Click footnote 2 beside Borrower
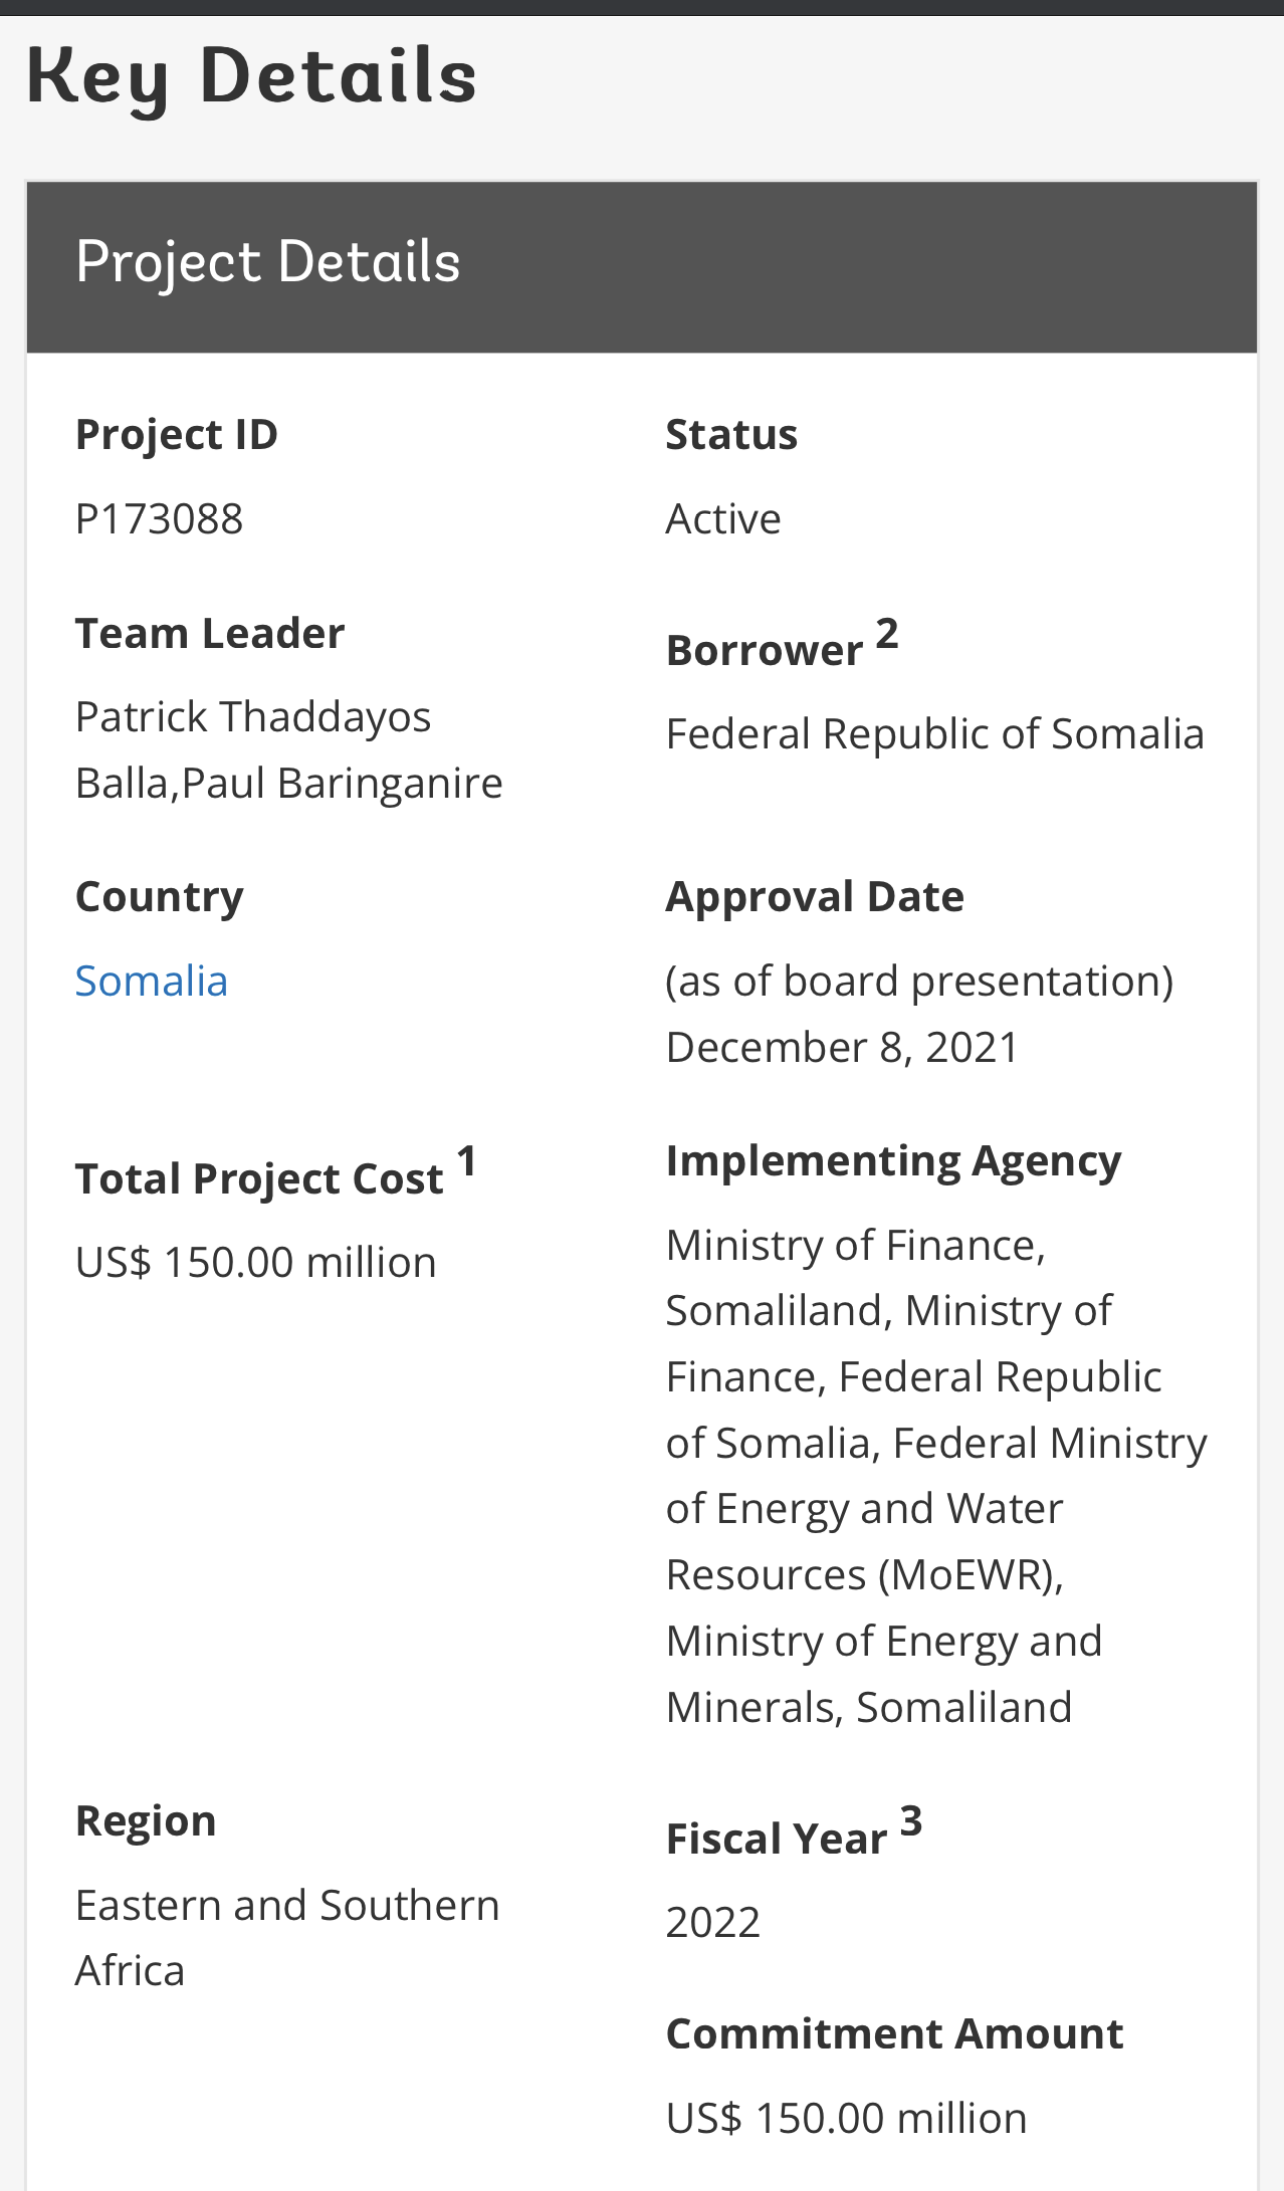The height and width of the screenshot is (2191, 1284). coord(887,634)
